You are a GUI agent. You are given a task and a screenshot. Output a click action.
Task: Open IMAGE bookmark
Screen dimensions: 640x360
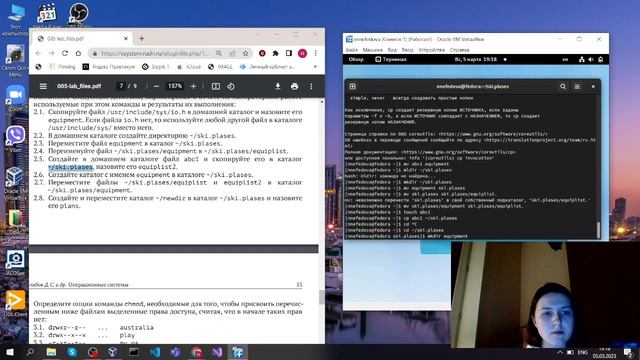(x=220, y=67)
